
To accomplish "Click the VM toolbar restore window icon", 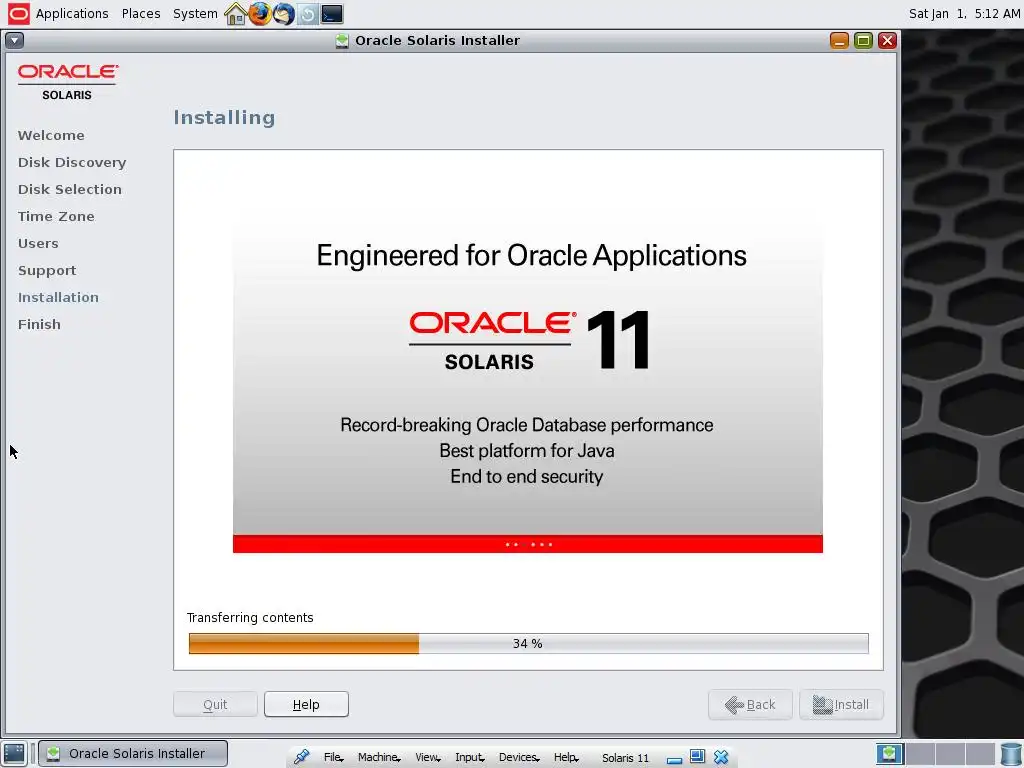I will (x=697, y=756).
